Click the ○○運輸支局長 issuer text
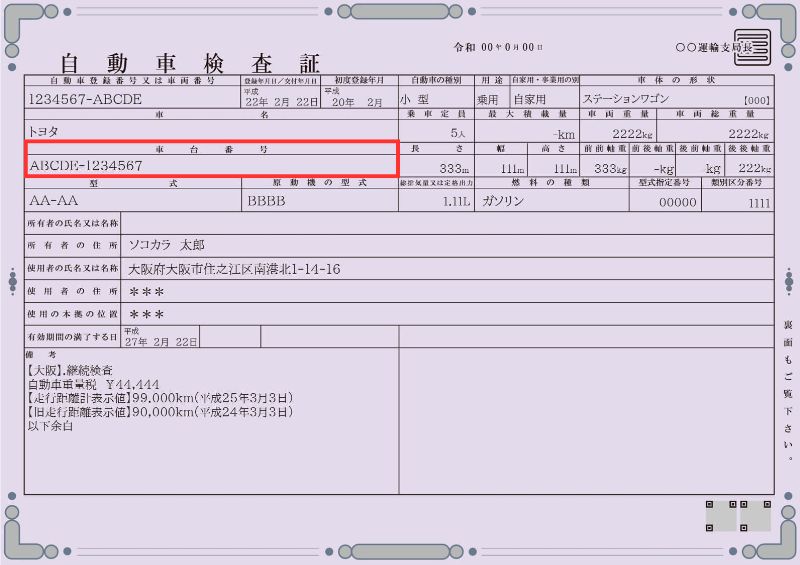 (x=714, y=47)
